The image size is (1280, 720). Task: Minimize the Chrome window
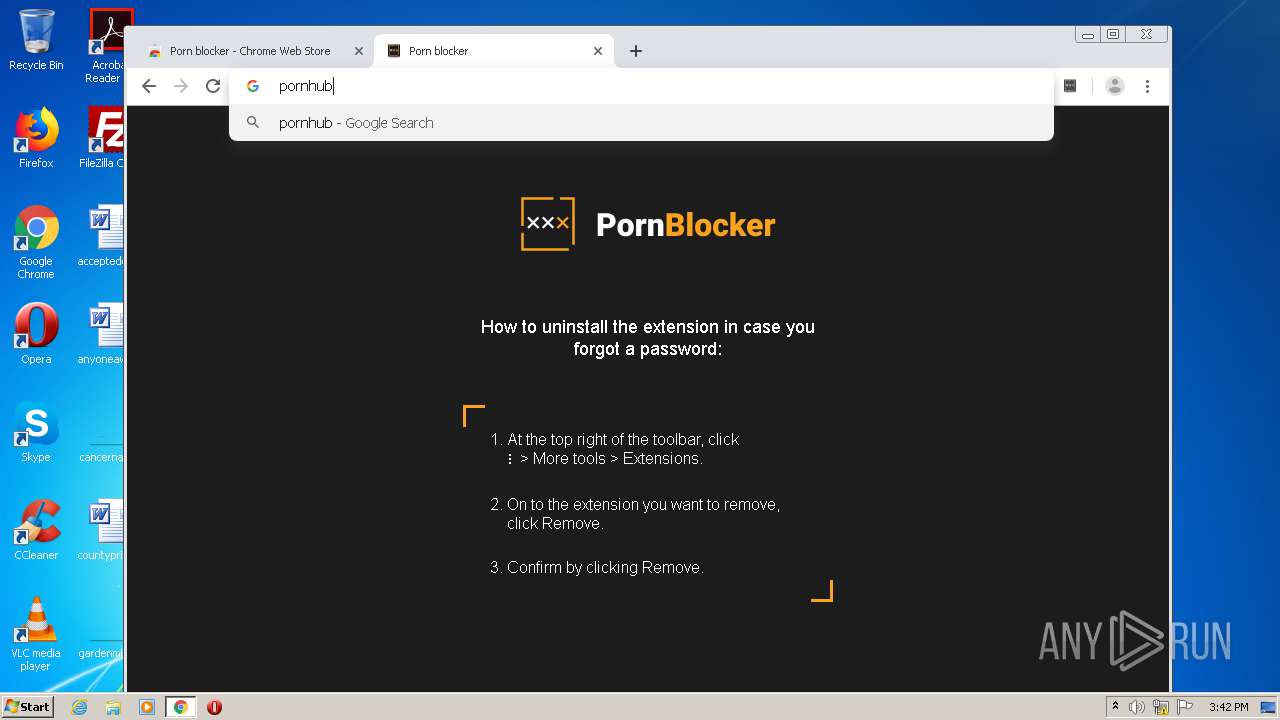pos(1088,34)
